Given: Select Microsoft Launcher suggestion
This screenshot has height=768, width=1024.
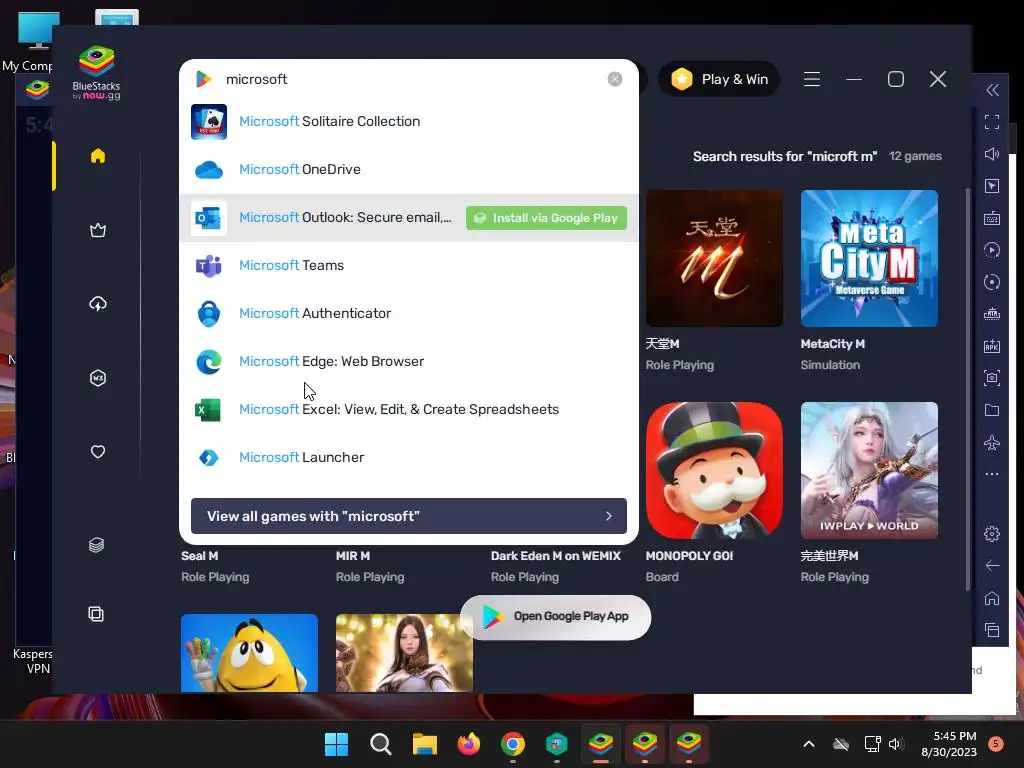Looking at the screenshot, I should tap(409, 458).
